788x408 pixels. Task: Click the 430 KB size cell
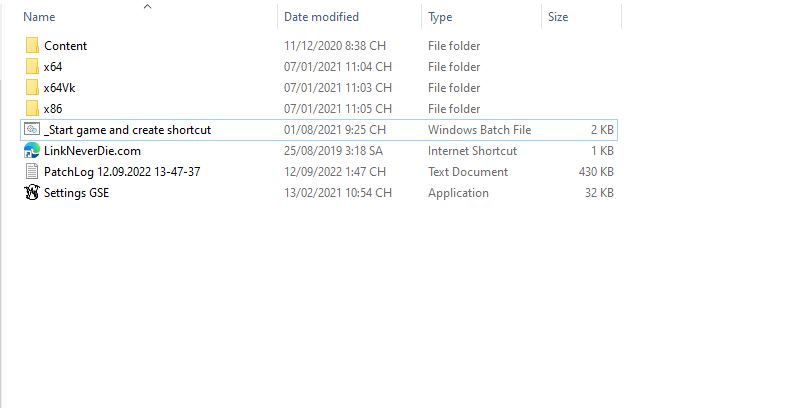point(596,172)
